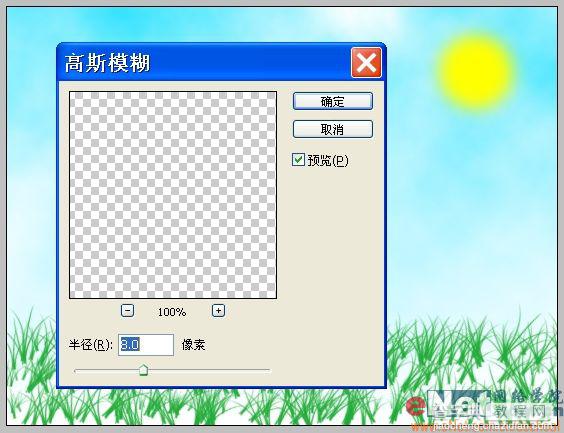564x433 pixels.
Task: Zoom in the preview with plus icon
Action: (x=218, y=310)
